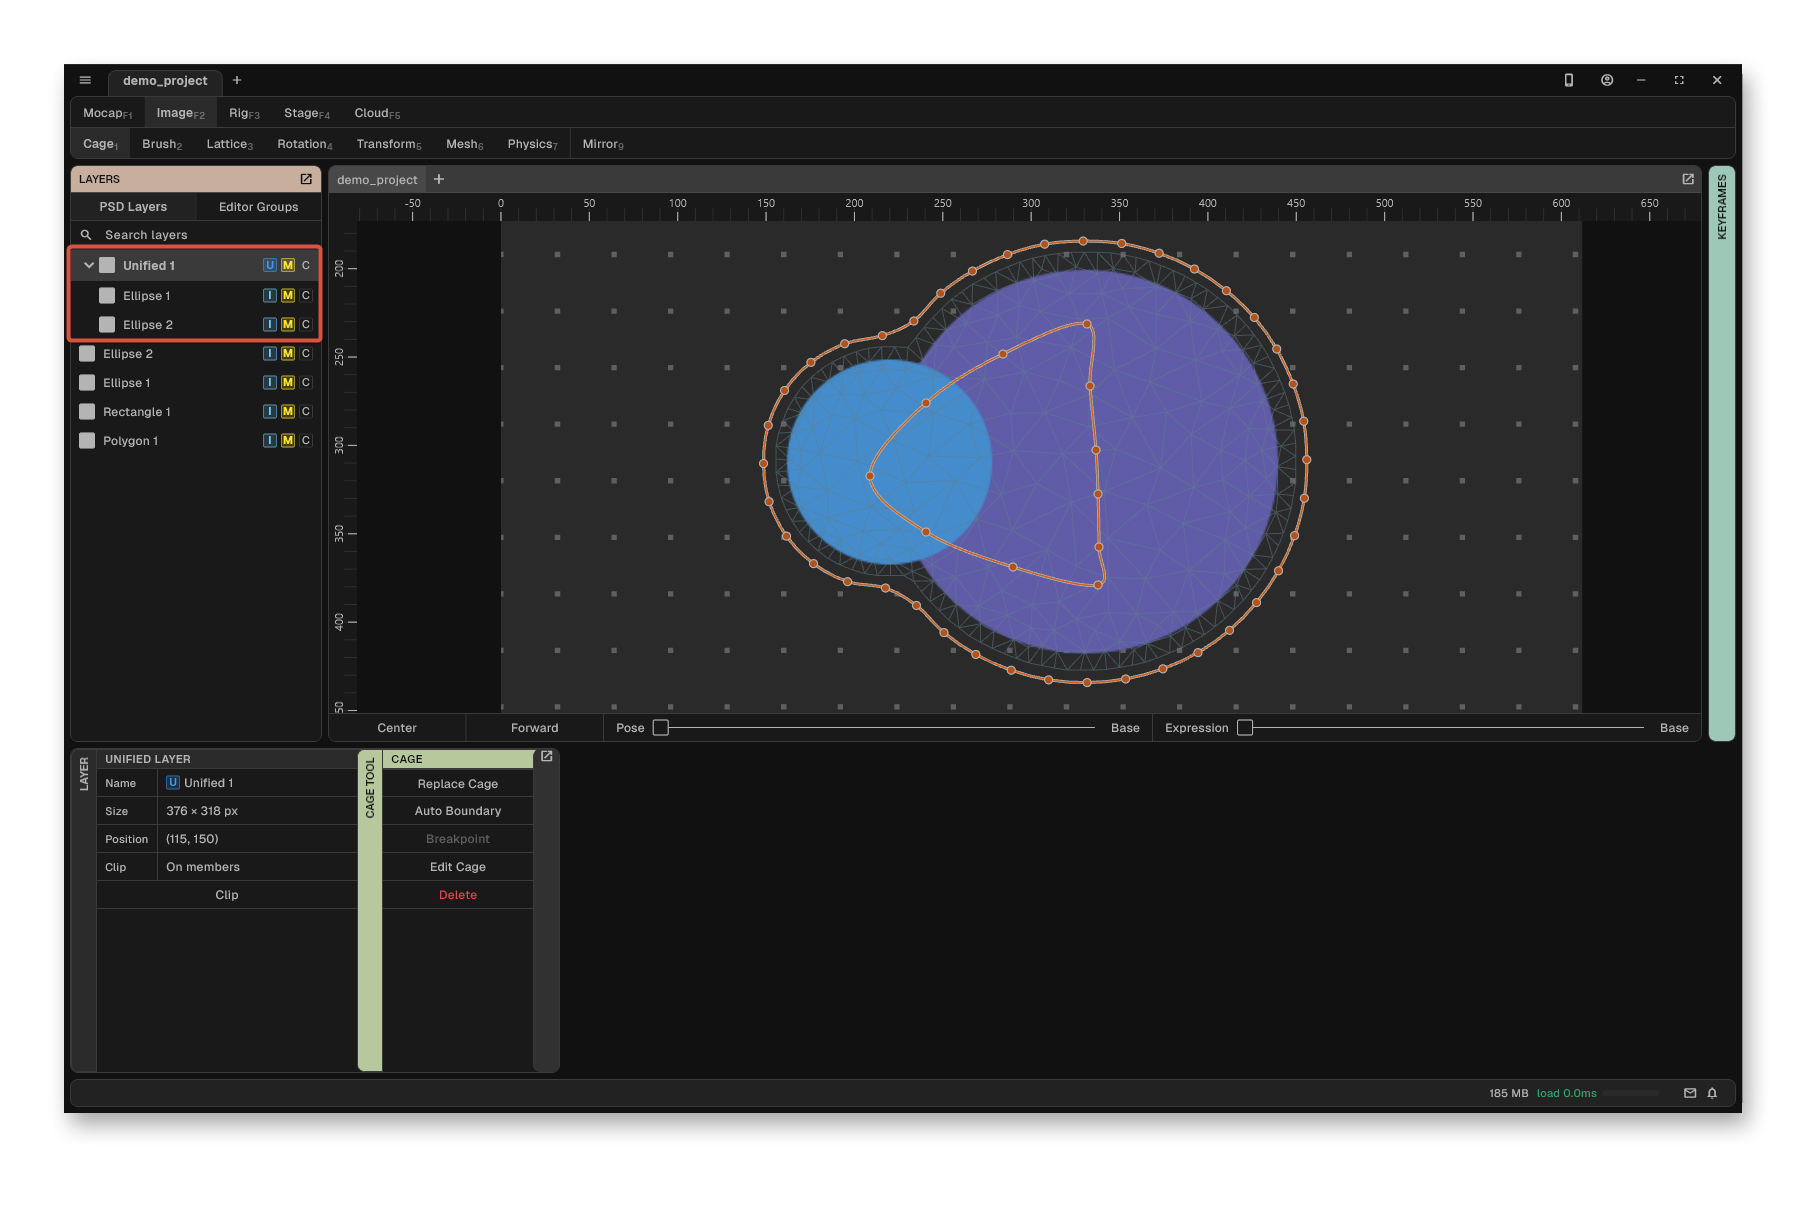The image size is (1813, 1205).
Task: Open notifications bell in status bar
Action: click(1712, 1093)
